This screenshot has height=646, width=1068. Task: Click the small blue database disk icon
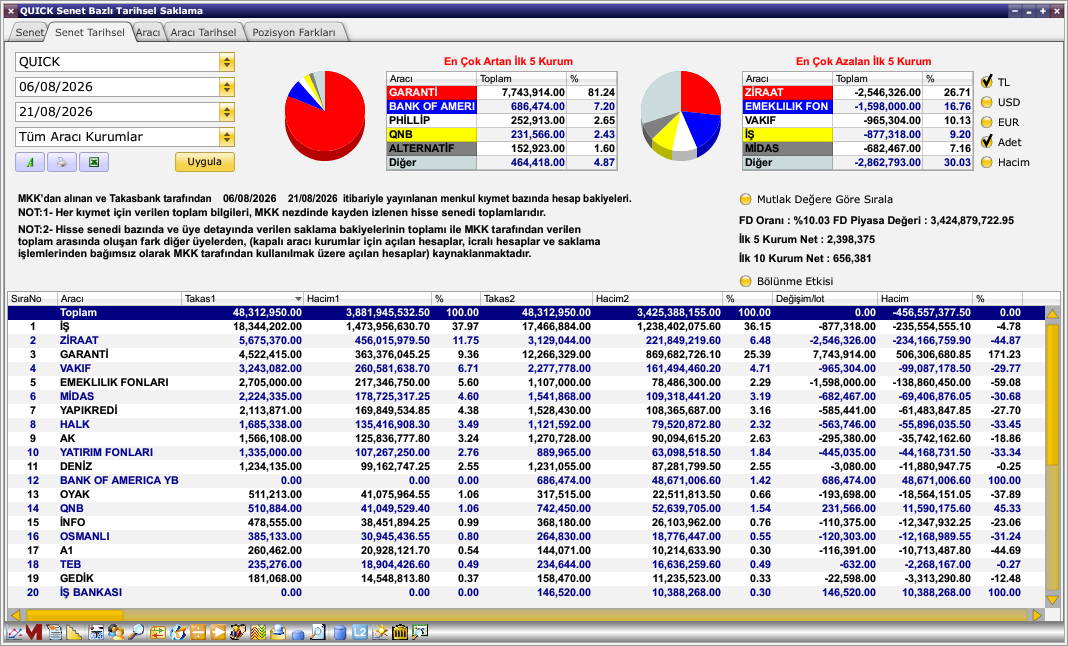pos(298,634)
